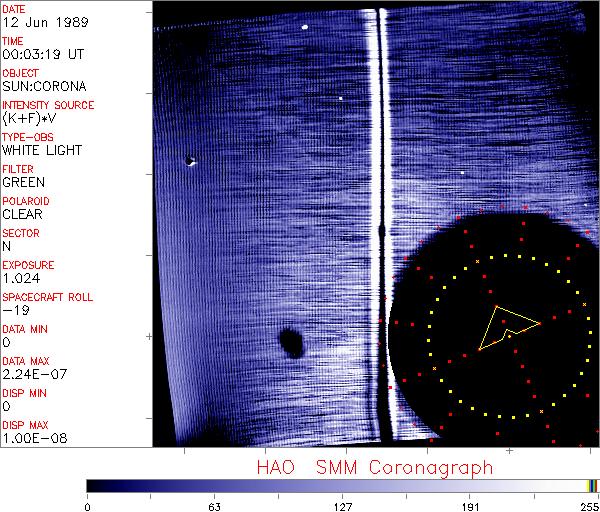Click the DATA MAX value 2.24E-07
The width and height of the screenshot is (600, 512).
tap(33, 374)
